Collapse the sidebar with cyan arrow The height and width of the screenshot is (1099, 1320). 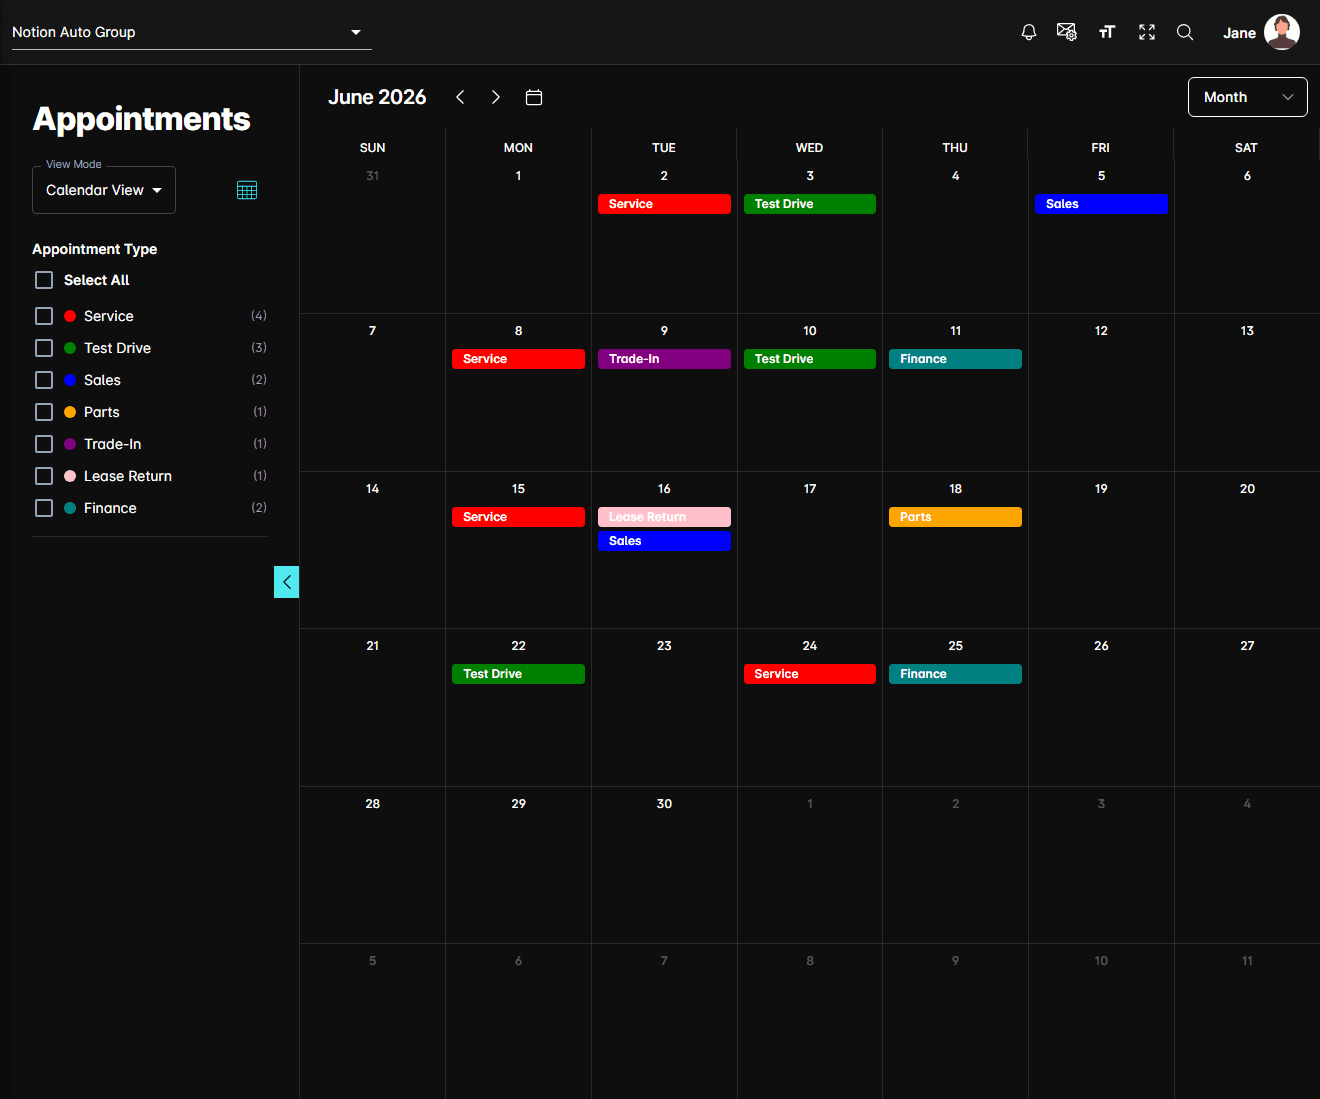[287, 582]
